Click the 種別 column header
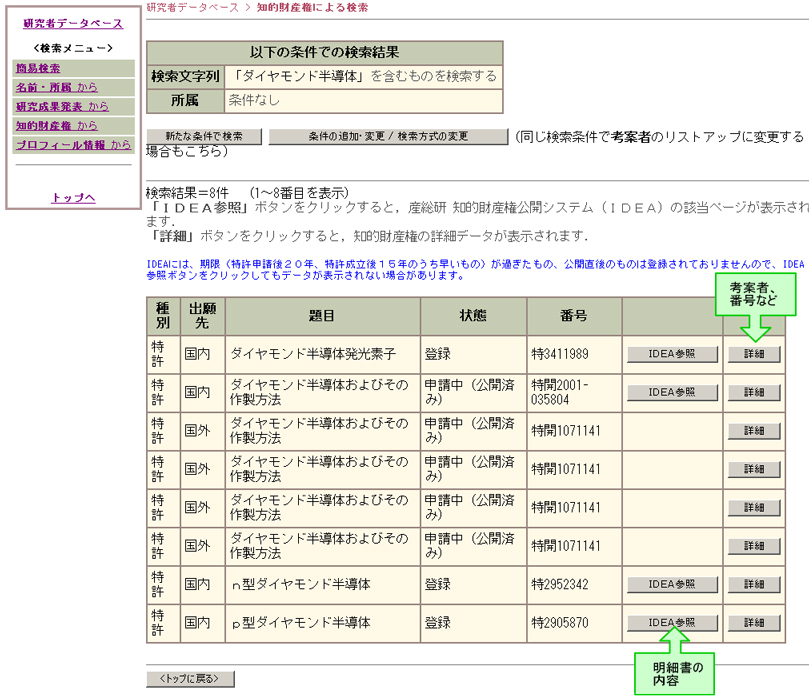The height and width of the screenshot is (696, 809). (163, 316)
